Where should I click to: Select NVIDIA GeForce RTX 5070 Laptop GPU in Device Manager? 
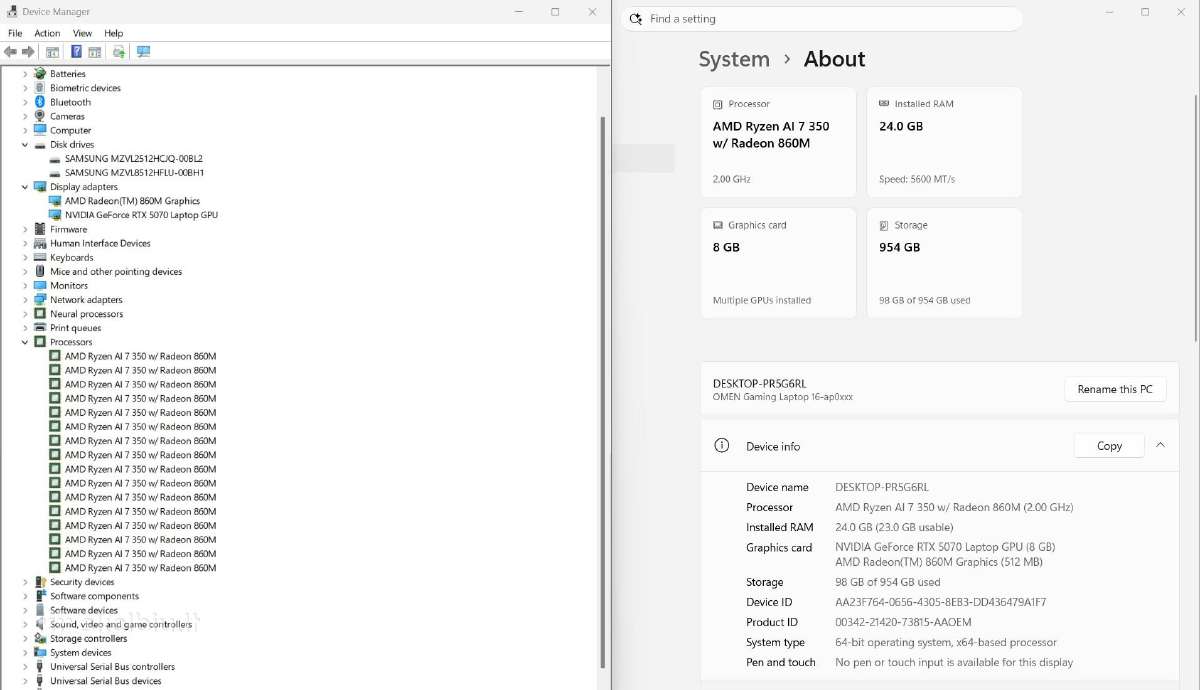click(x=141, y=215)
